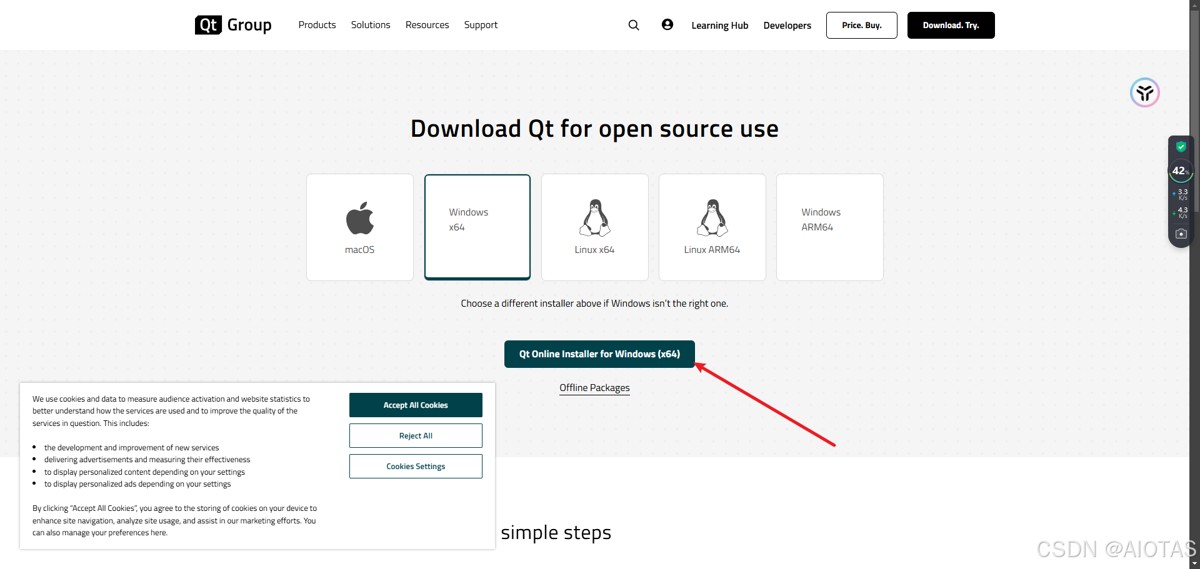
Task: Click the green shield icon in side widget
Action: point(1181,147)
